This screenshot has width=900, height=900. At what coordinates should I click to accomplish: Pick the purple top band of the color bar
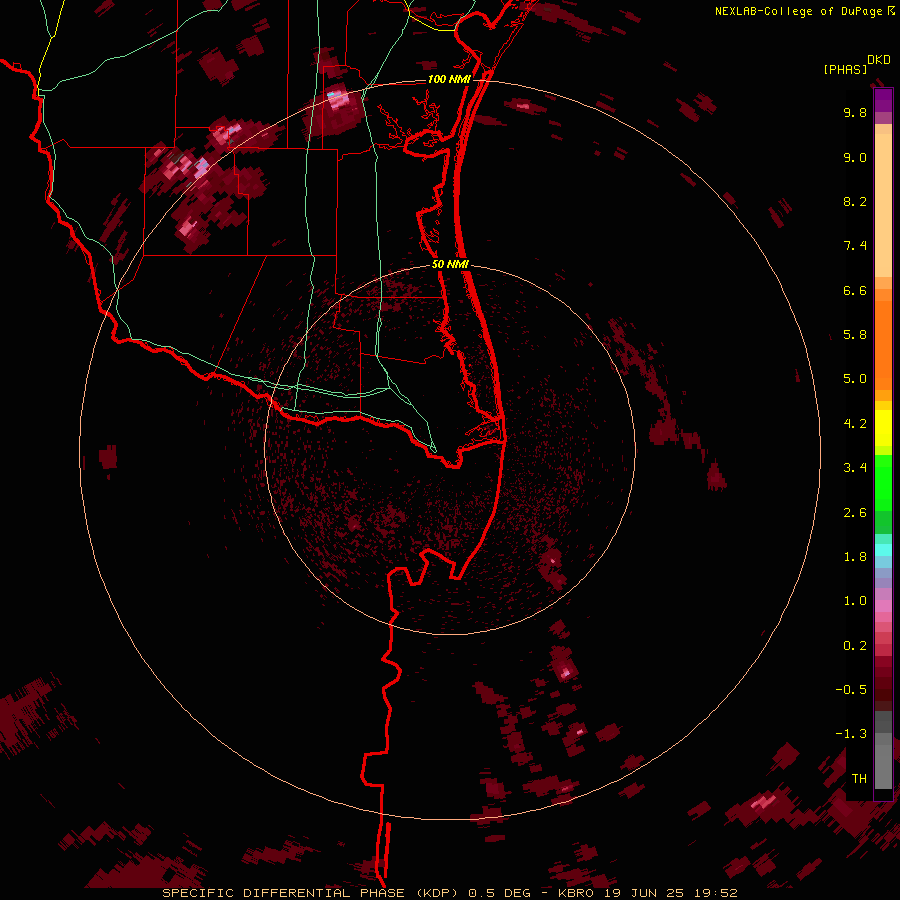883,100
